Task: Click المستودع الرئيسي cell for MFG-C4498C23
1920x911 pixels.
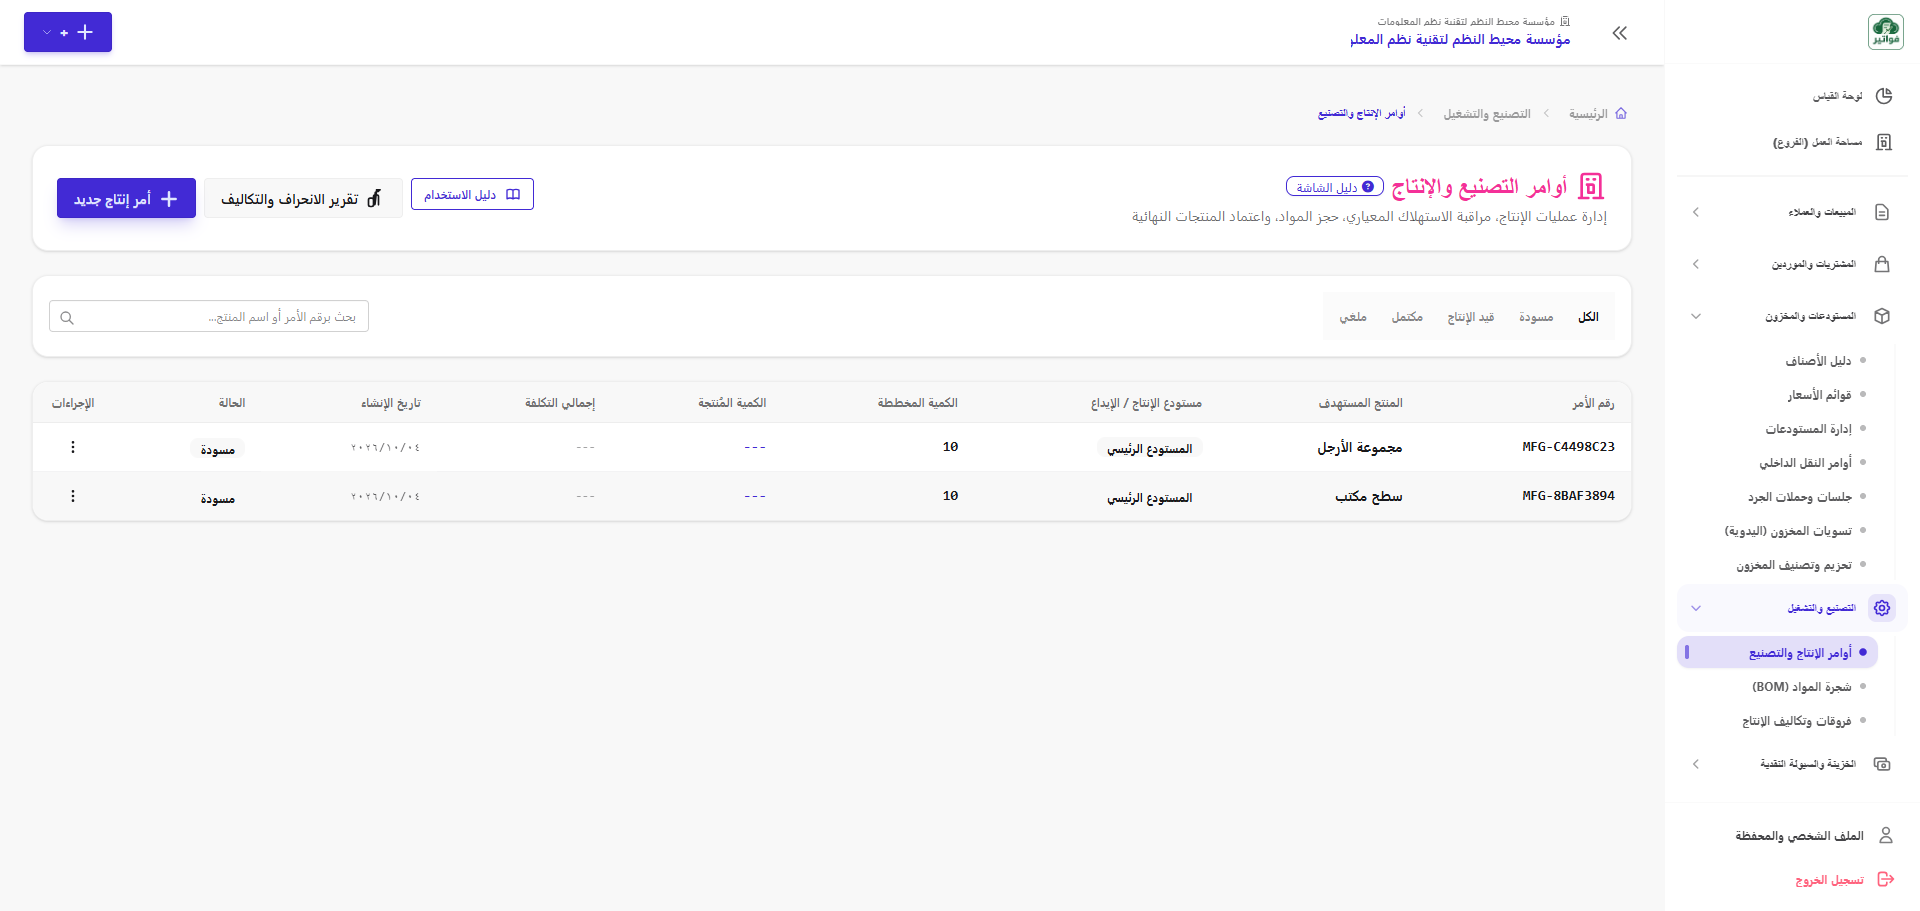Action: pos(1150,449)
